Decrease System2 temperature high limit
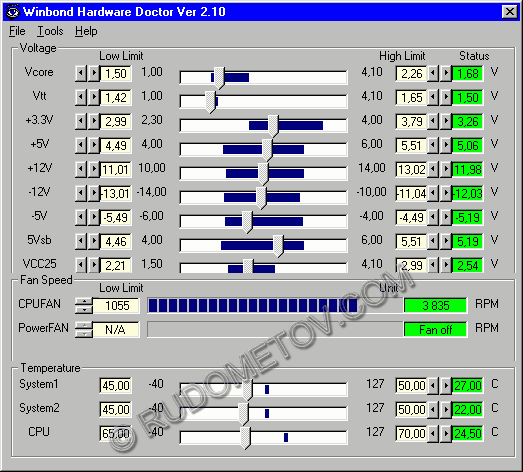The image size is (523, 472). 433,410
